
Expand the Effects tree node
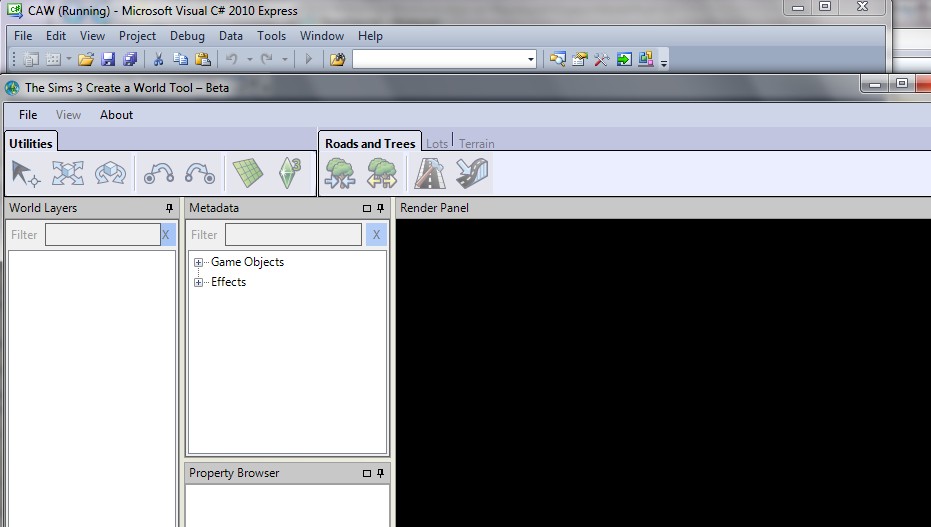click(198, 282)
